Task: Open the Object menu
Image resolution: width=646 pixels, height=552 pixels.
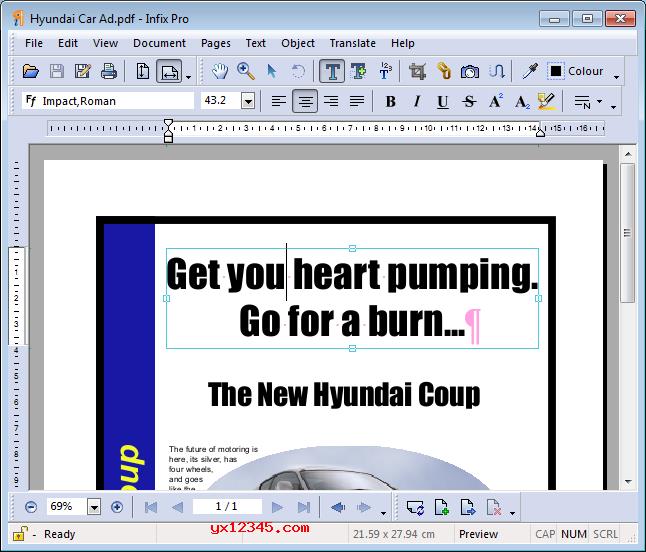Action: [x=298, y=43]
